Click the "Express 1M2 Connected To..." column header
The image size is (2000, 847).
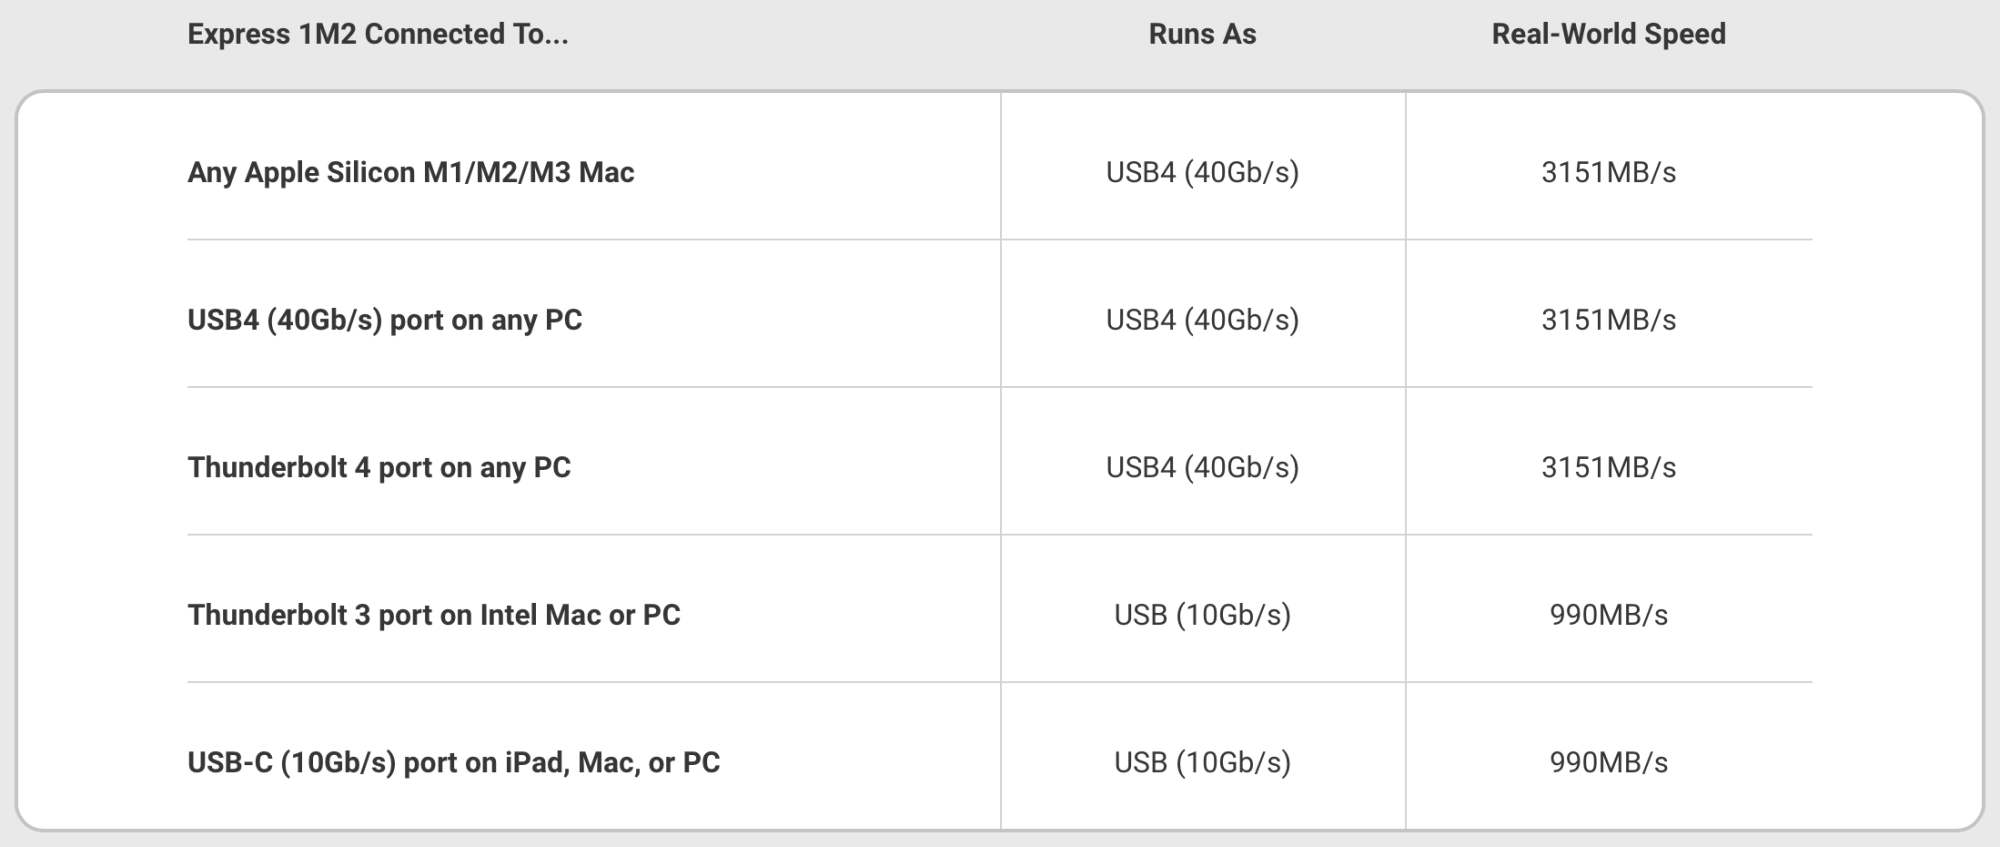click(x=377, y=34)
